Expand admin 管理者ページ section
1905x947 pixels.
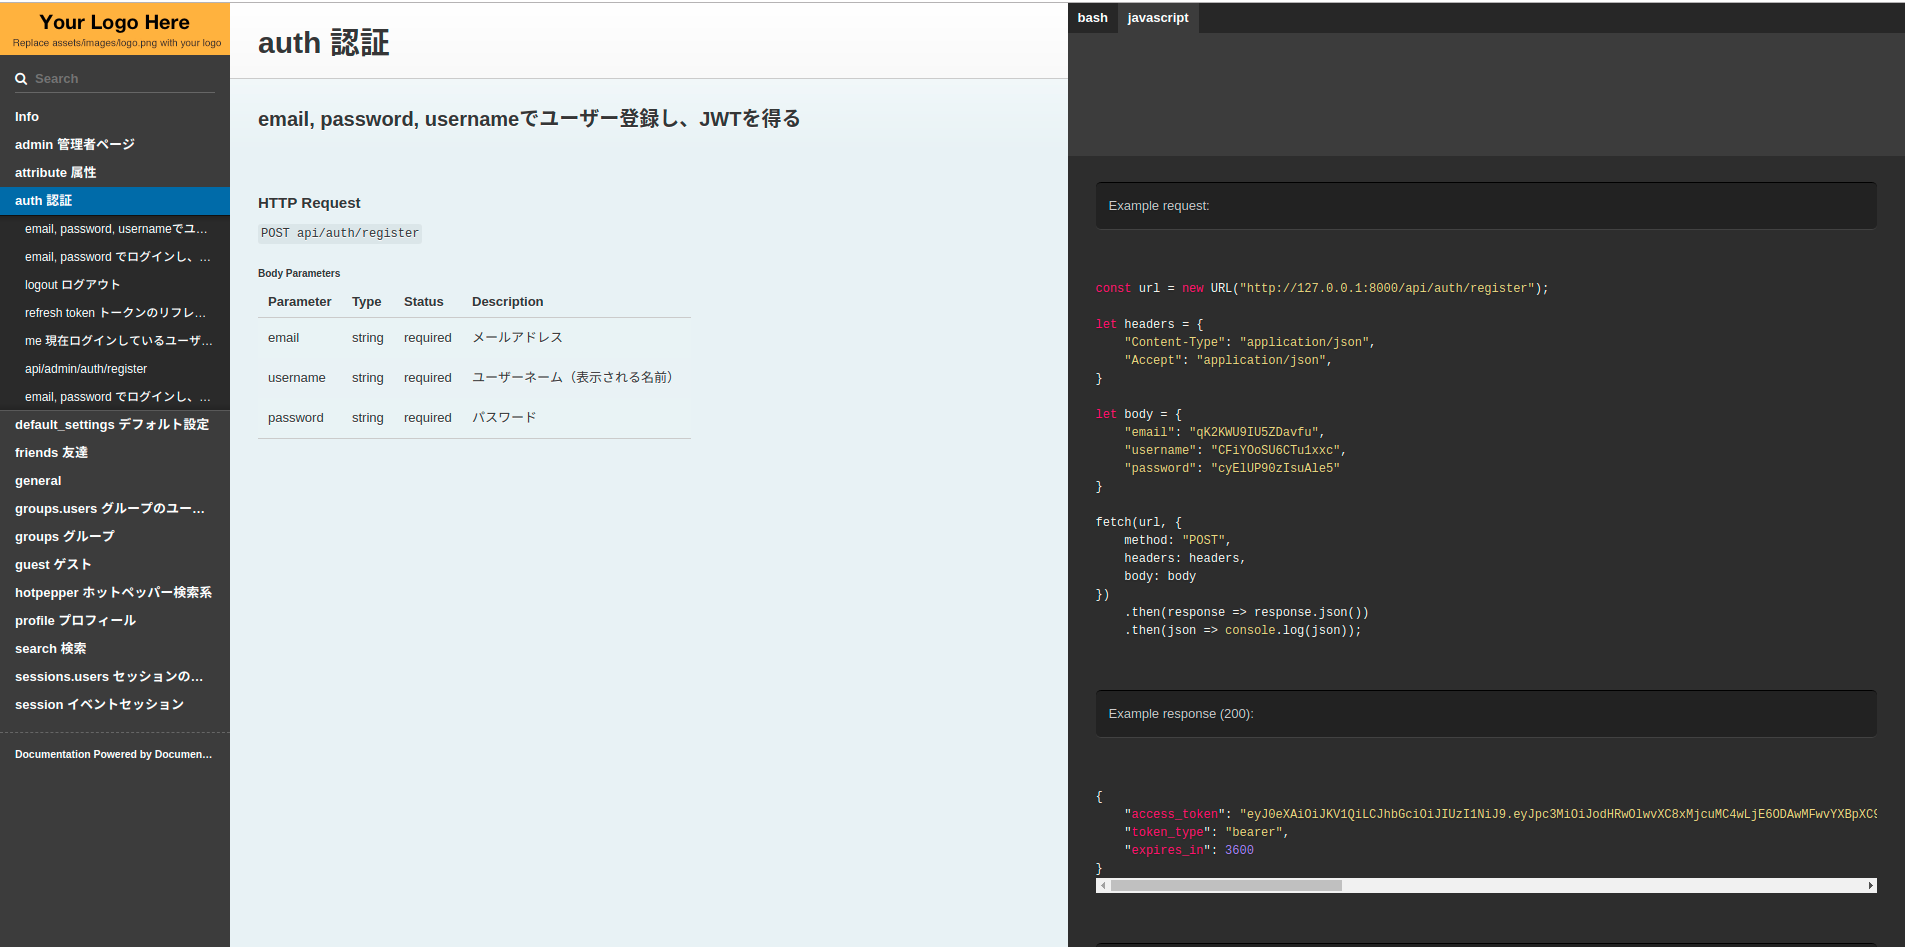[75, 145]
